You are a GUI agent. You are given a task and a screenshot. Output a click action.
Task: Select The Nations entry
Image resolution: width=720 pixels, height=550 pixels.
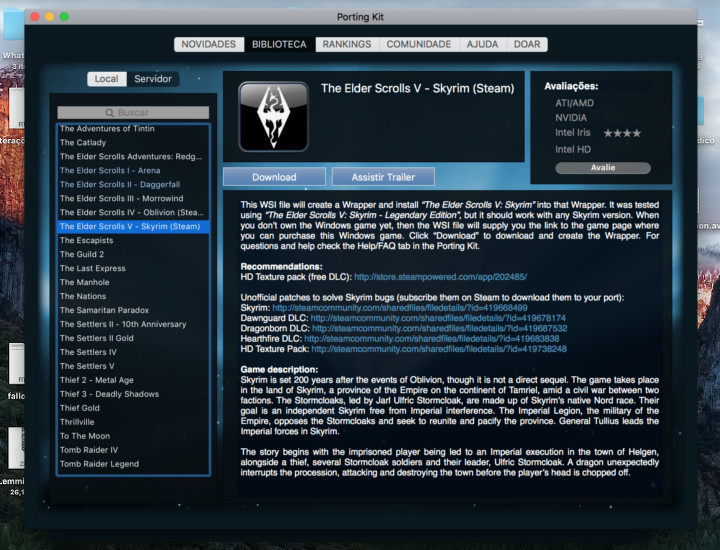tap(133, 297)
